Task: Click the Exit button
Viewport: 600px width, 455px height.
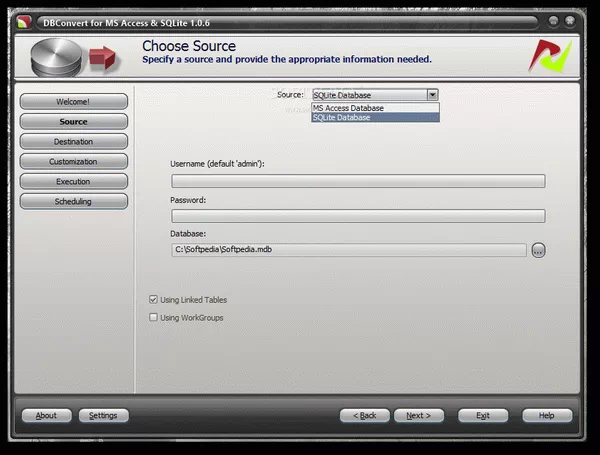Action: [x=483, y=415]
